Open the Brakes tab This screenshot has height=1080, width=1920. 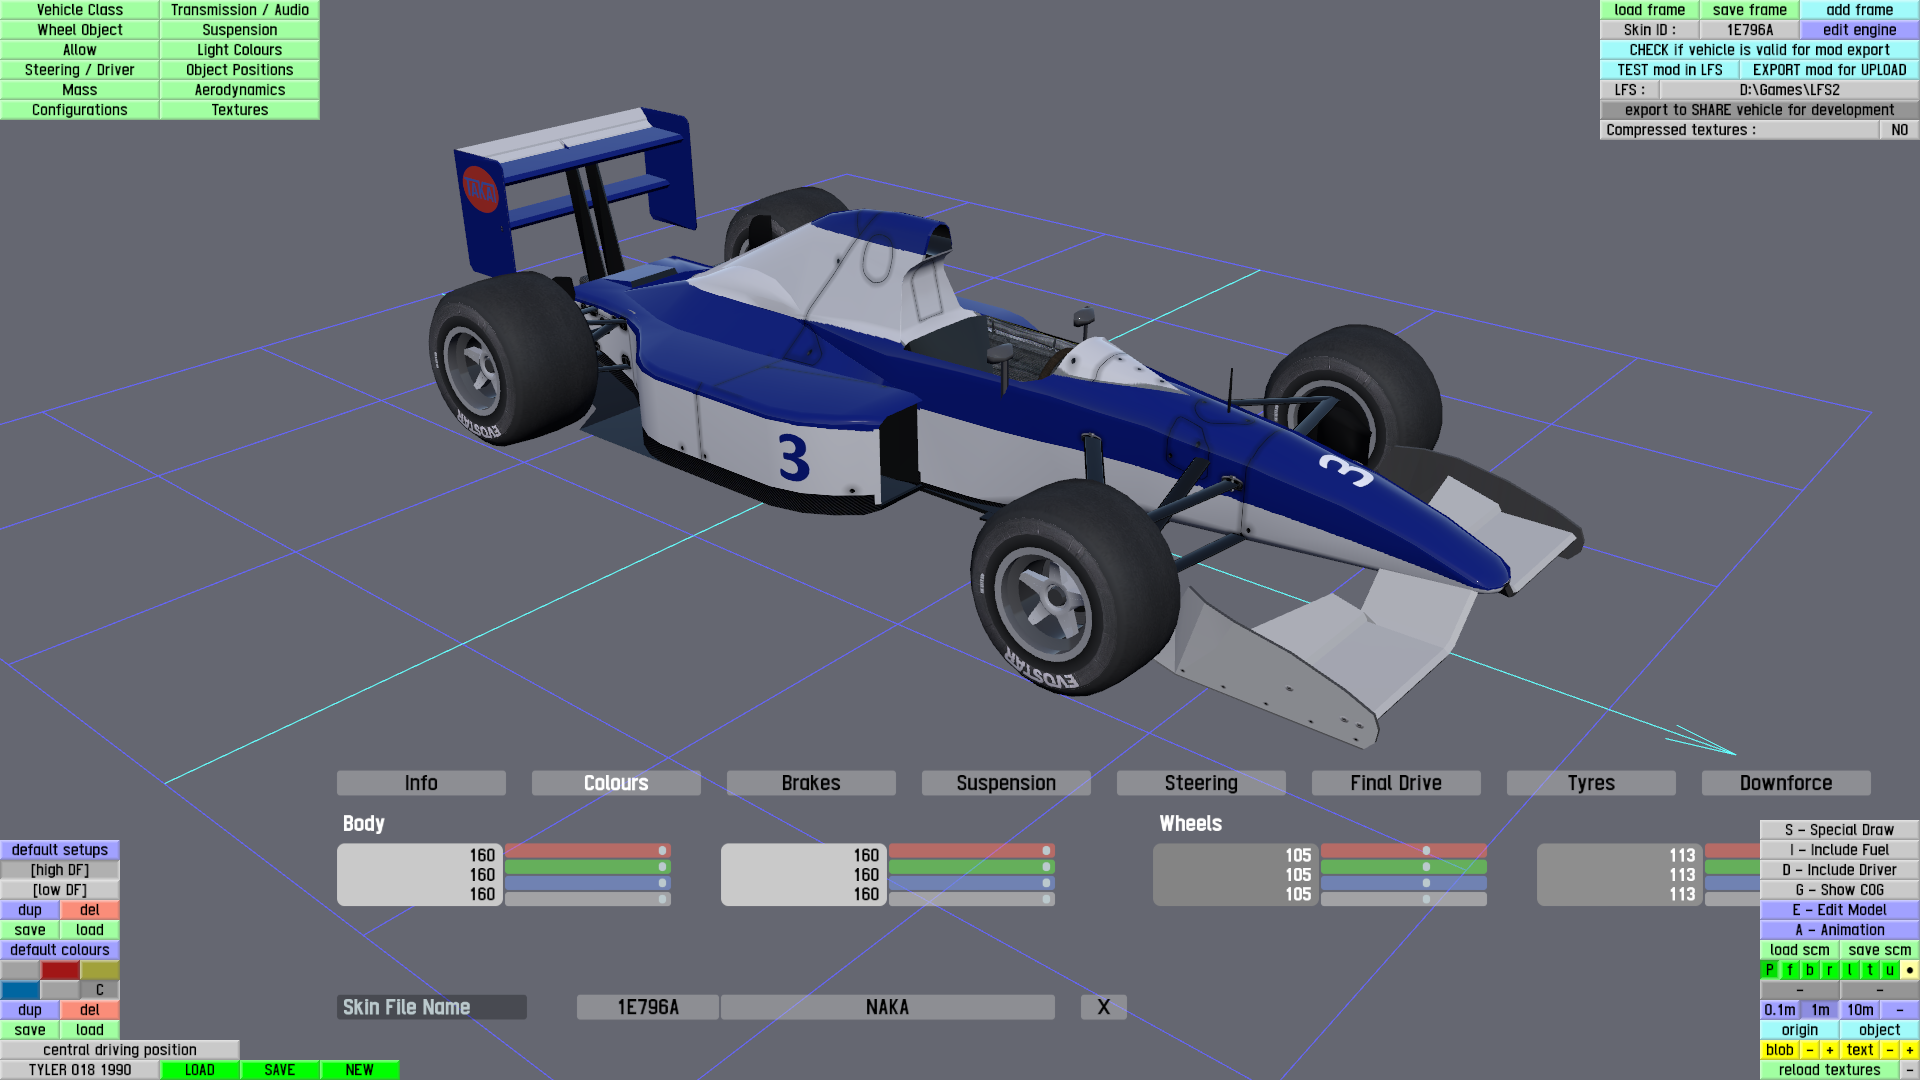[811, 783]
